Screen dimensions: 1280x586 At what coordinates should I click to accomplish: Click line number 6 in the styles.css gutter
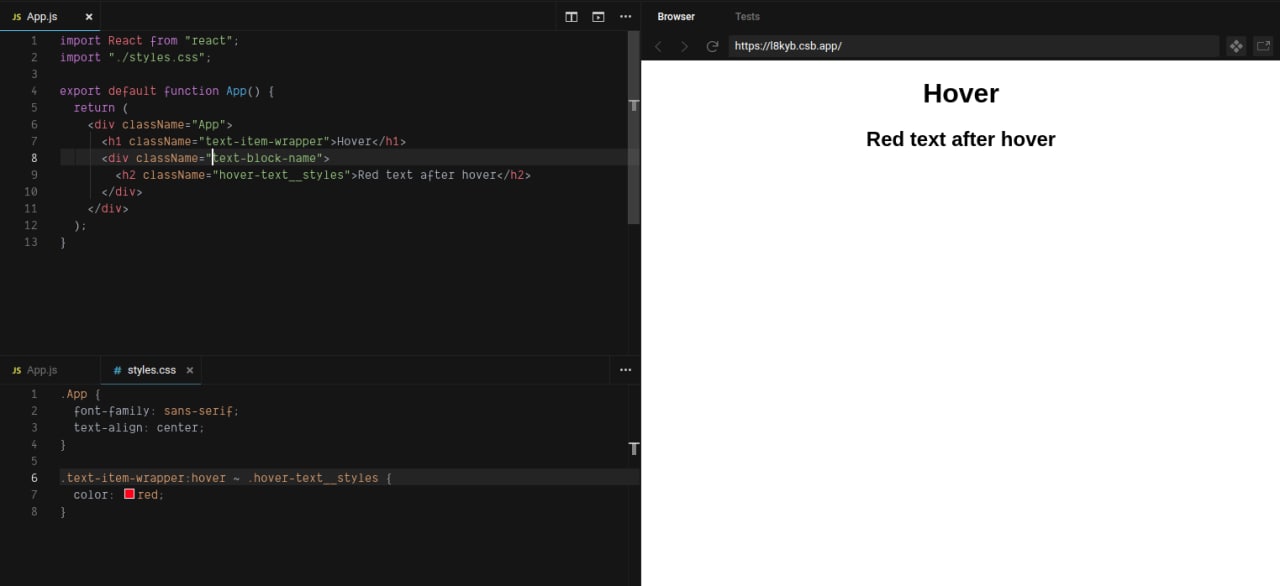pyautogui.click(x=34, y=478)
